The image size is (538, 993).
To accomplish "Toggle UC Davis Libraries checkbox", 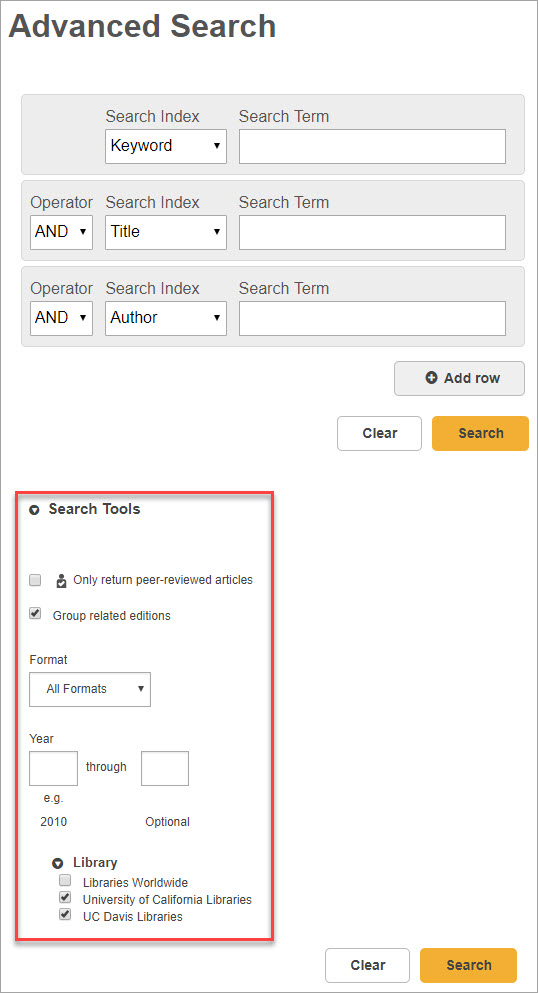I will tap(65, 914).
